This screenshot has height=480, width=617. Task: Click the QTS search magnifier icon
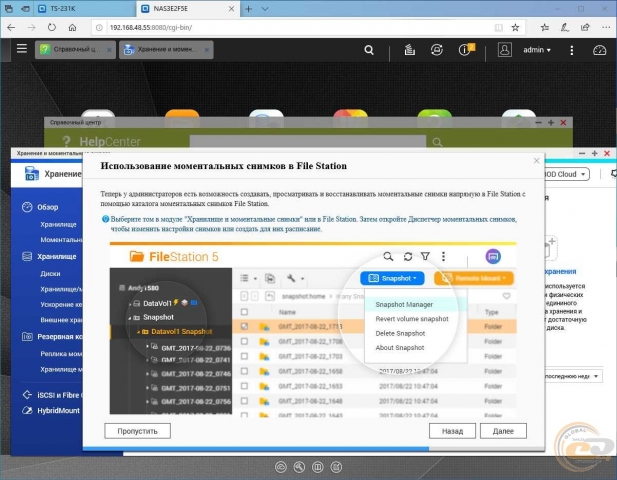click(369, 50)
